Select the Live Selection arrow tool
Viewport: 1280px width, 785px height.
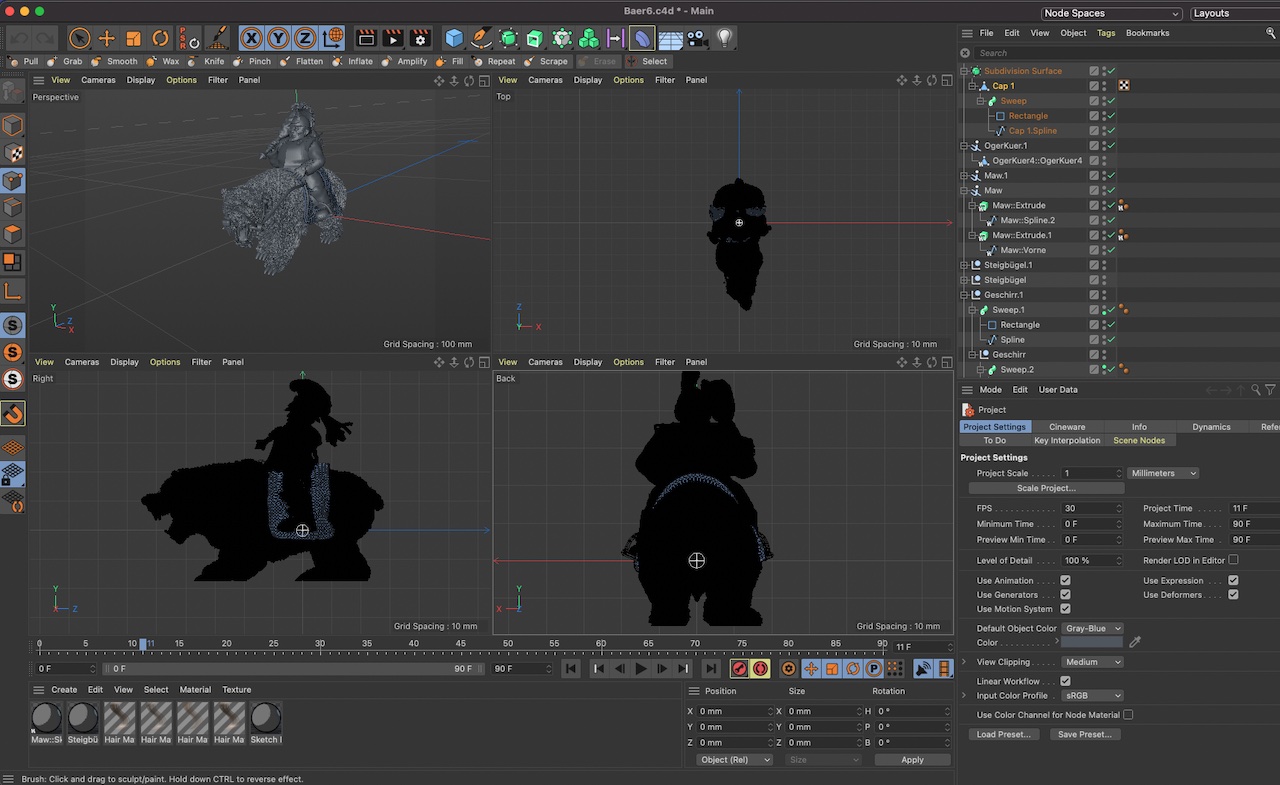[x=79, y=38]
